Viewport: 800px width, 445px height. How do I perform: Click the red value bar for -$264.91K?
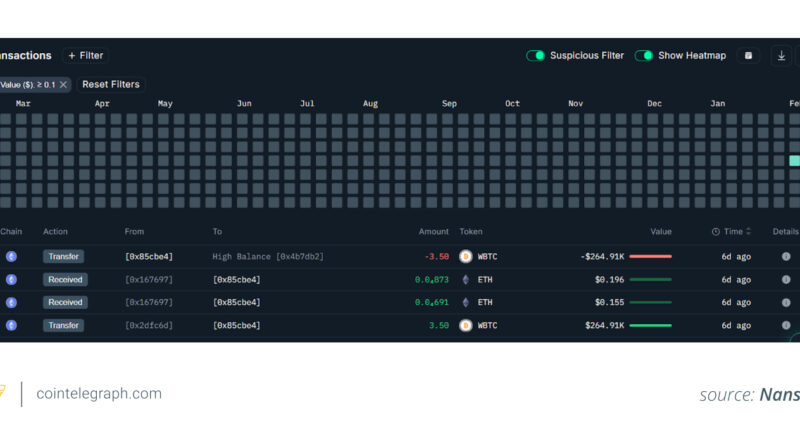pyautogui.click(x=650, y=257)
